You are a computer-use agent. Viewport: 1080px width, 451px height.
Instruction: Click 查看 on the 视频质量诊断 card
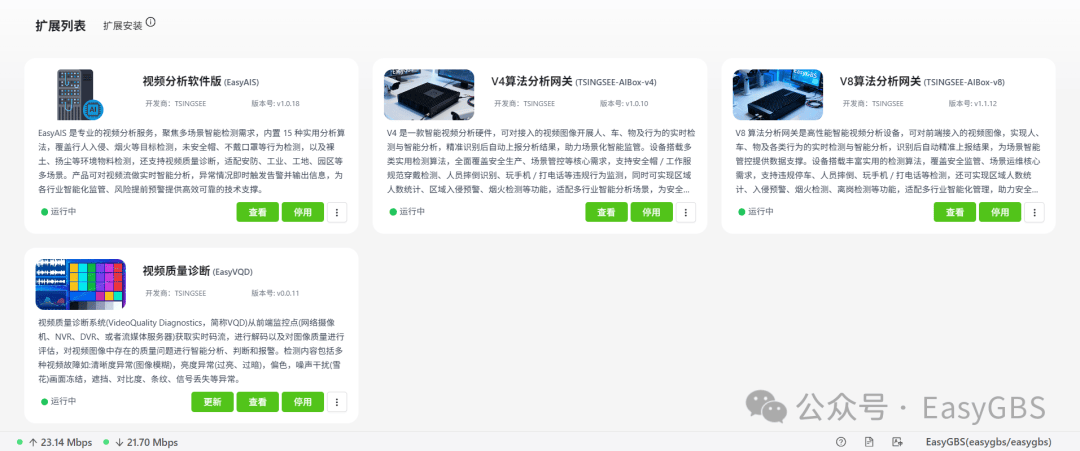pyautogui.click(x=258, y=401)
